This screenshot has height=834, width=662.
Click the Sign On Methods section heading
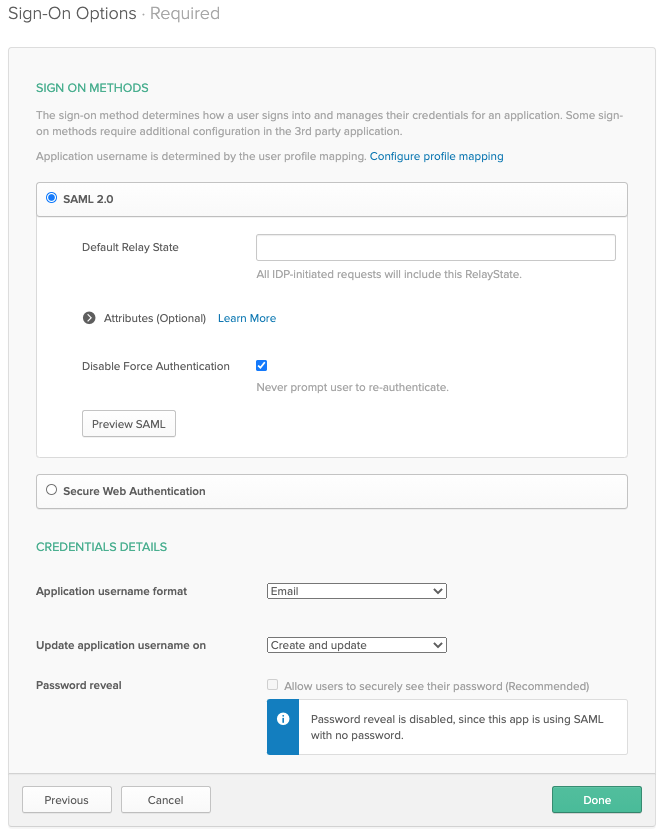pos(92,88)
